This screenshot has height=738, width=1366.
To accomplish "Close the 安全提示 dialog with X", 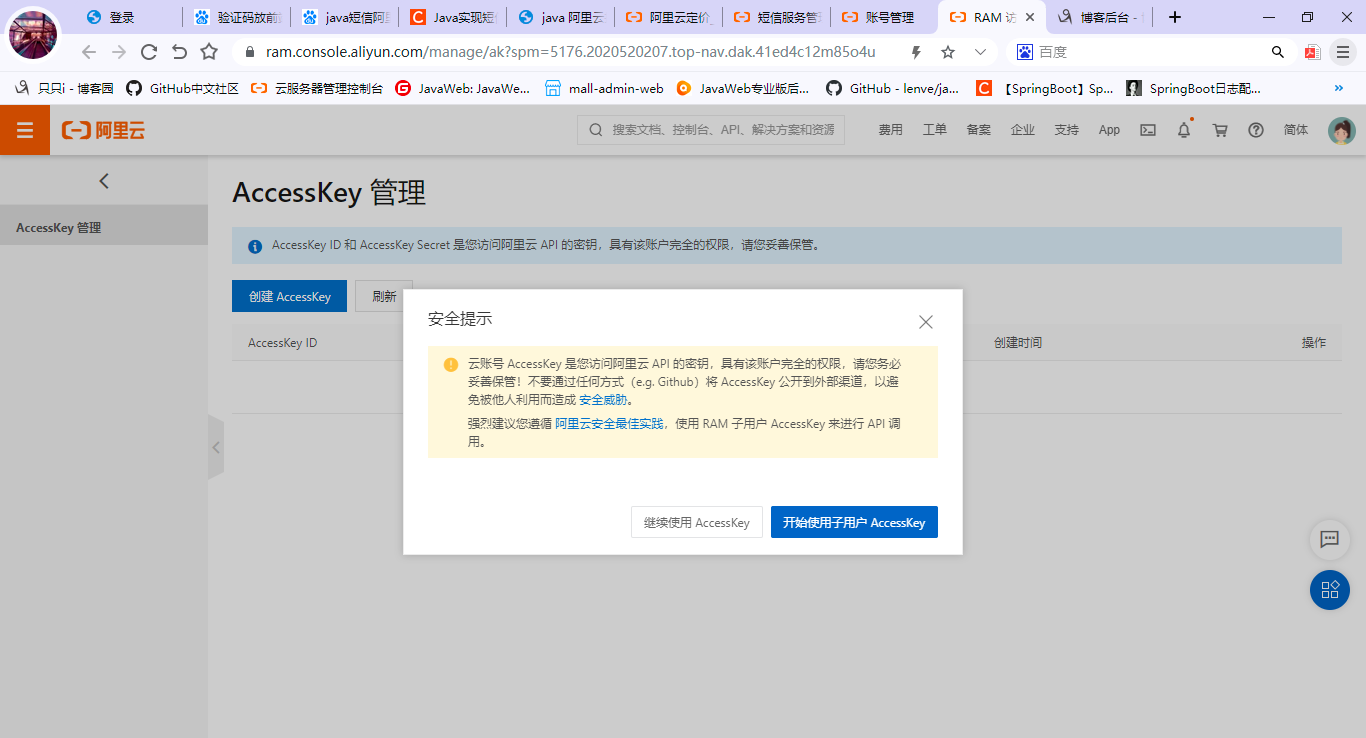I will coord(926,322).
